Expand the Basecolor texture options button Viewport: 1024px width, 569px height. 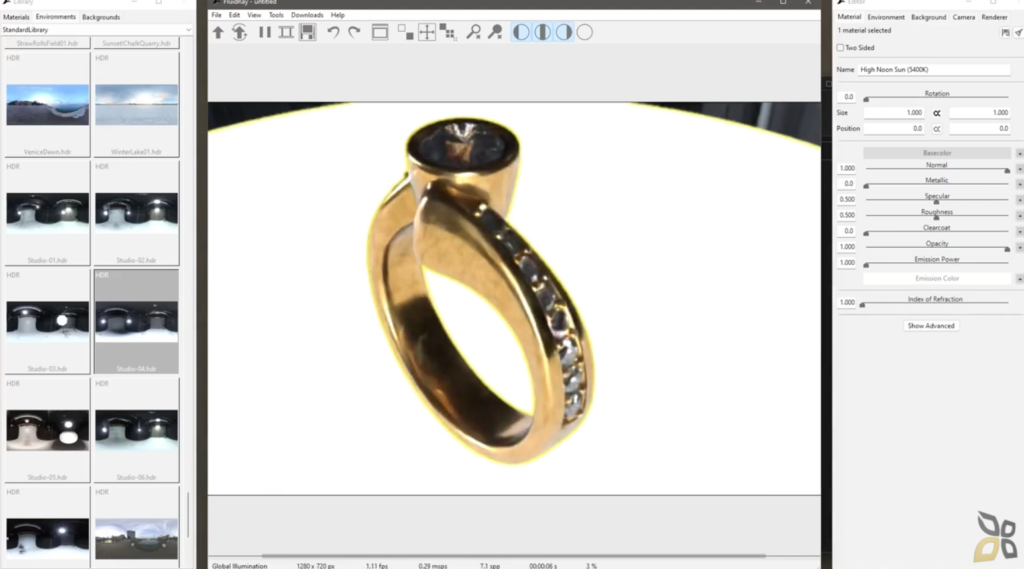[x=1019, y=153]
